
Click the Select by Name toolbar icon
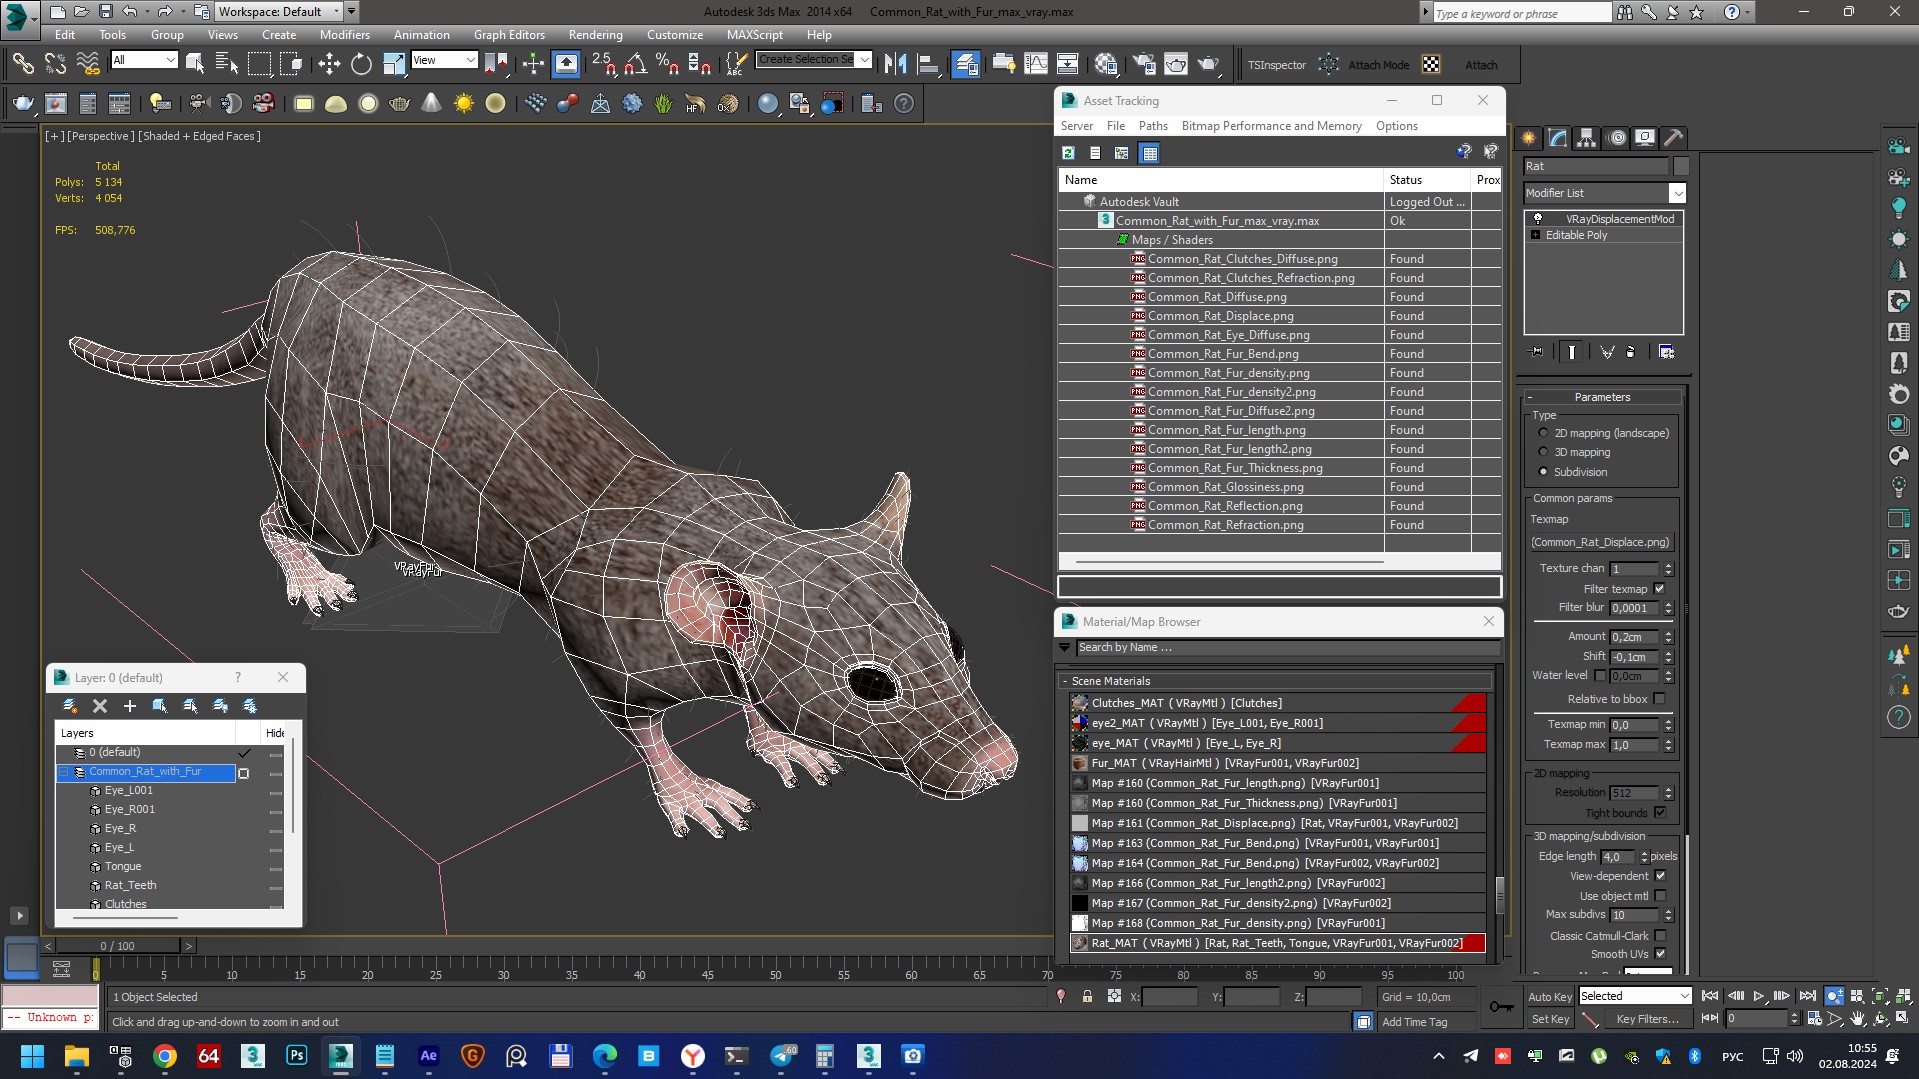pyautogui.click(x=227, y=64)
